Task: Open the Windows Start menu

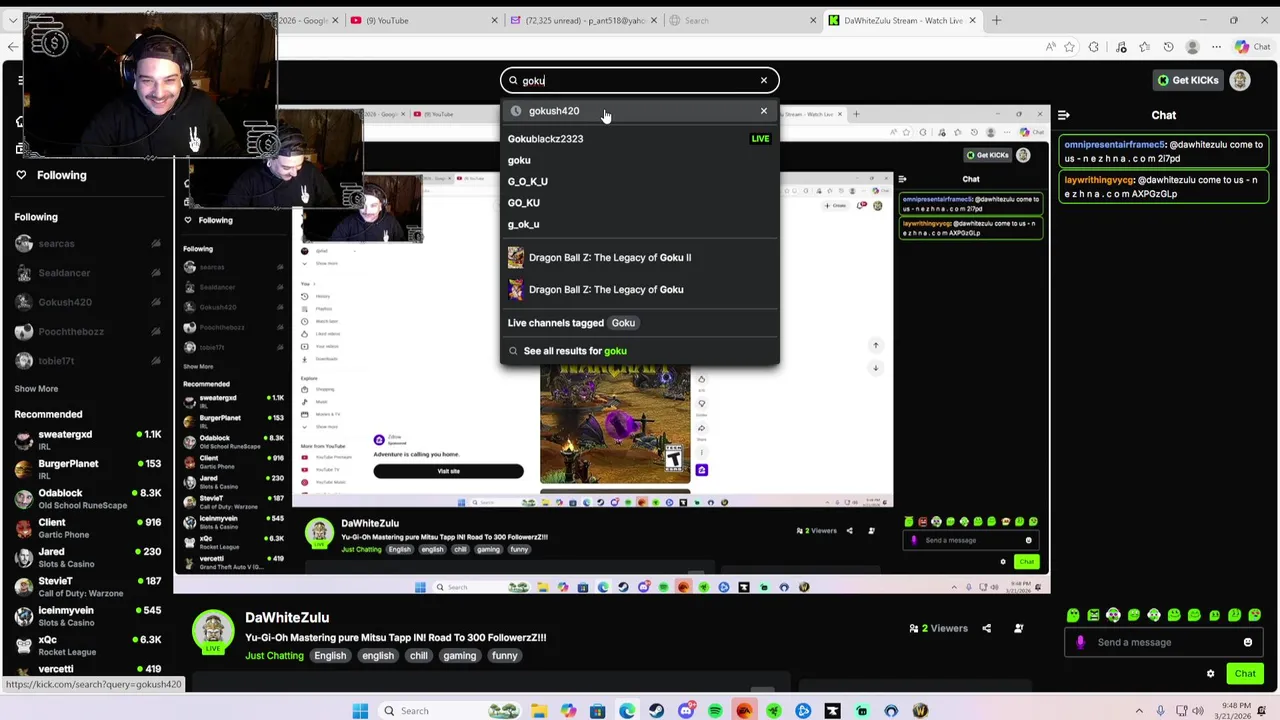Action: pyautogui.click(x=360, y=711)
